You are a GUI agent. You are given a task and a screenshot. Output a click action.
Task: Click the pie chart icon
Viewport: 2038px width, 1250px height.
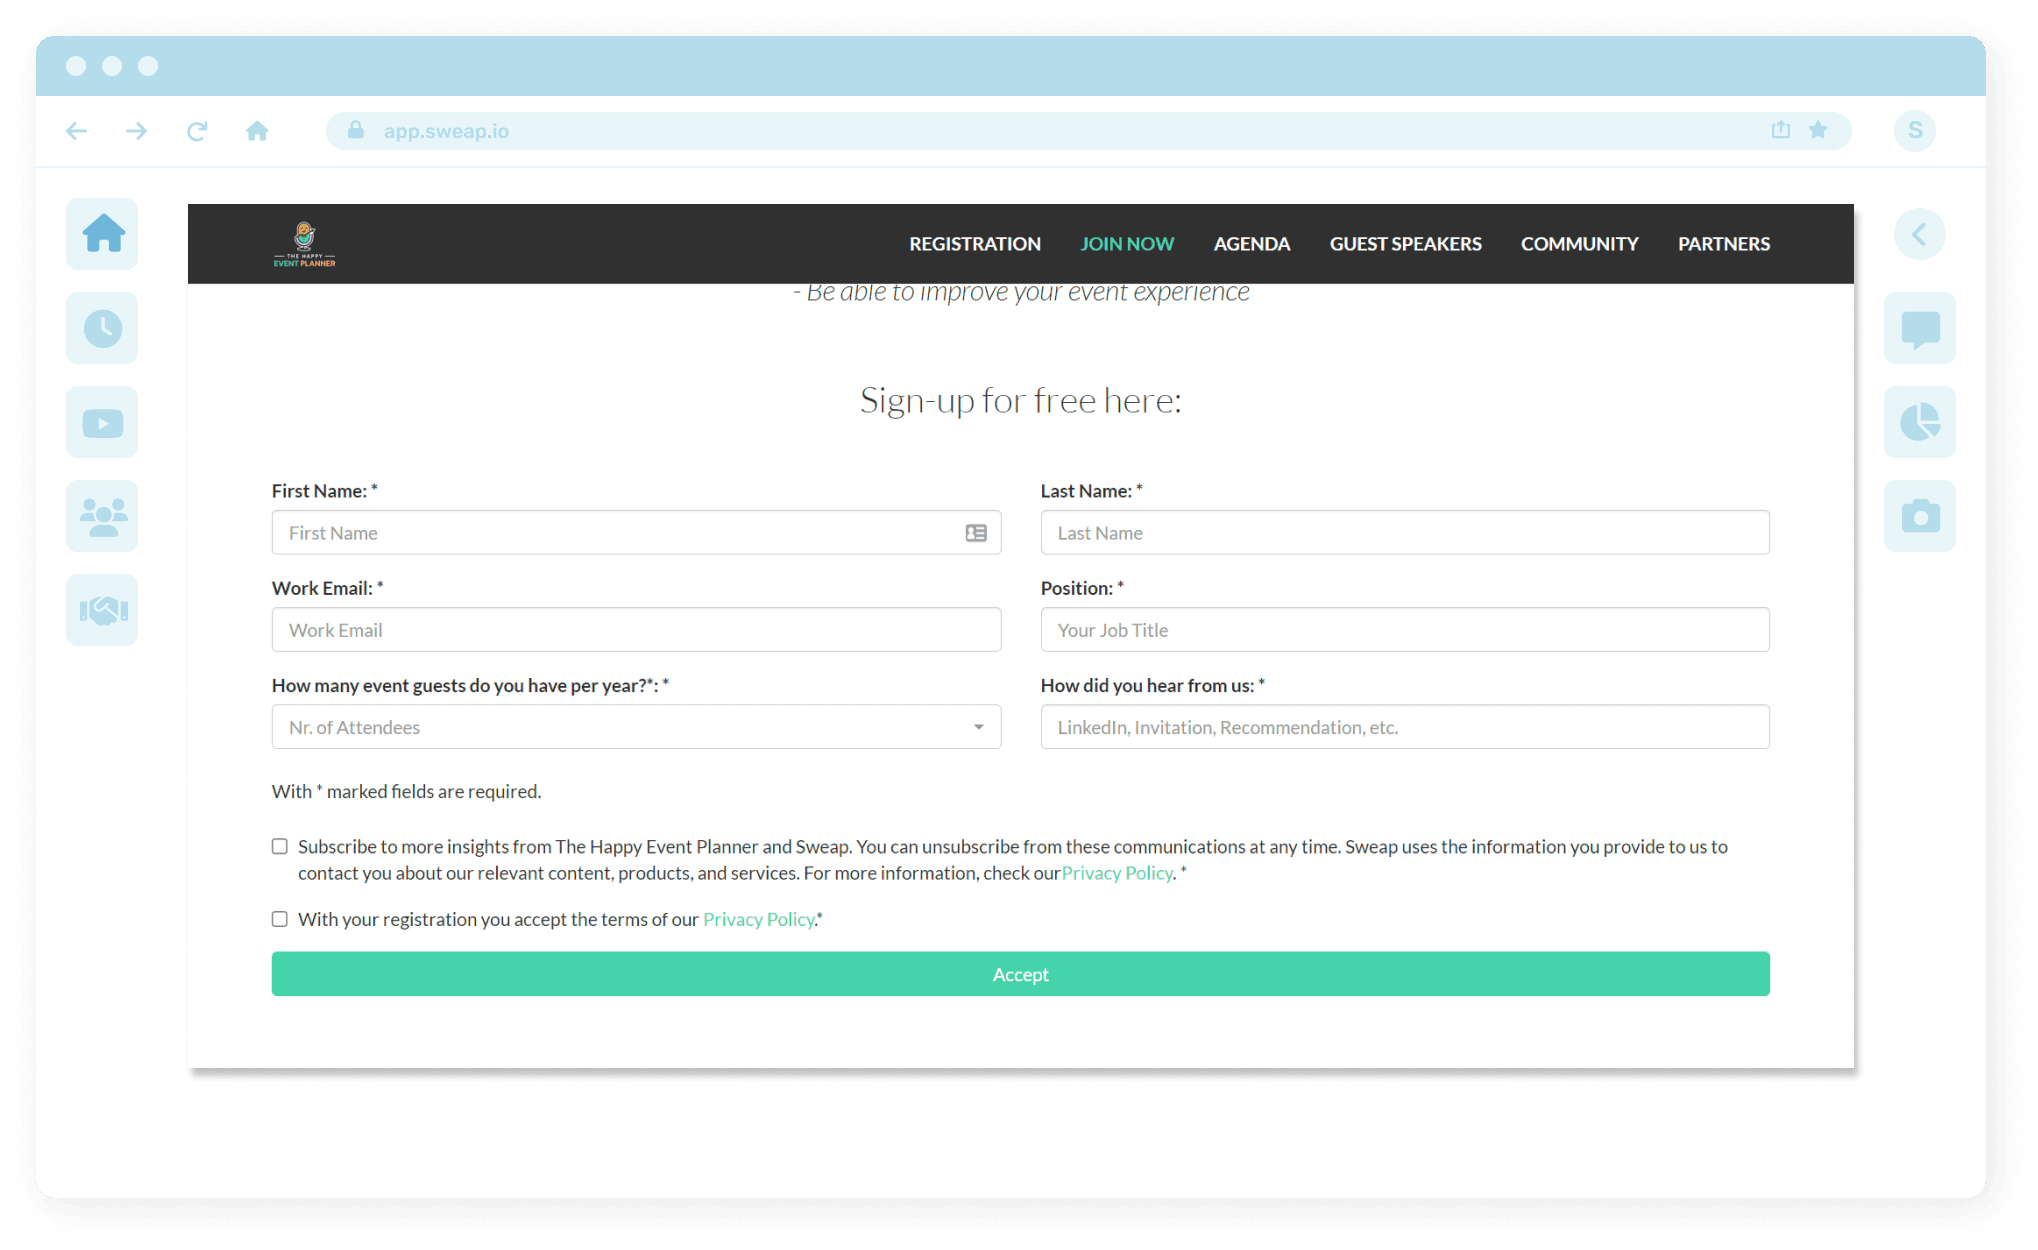coord(1920,423)
